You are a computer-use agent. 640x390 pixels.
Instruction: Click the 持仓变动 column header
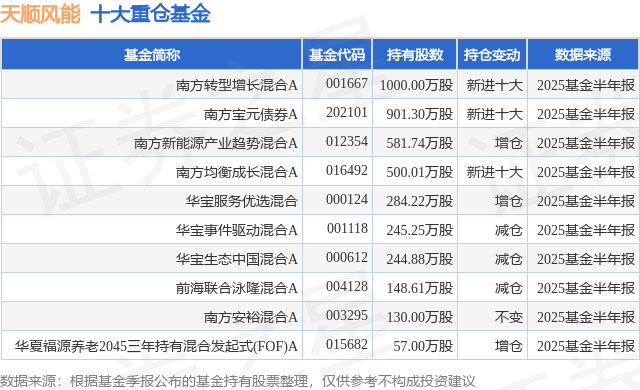pos(492,55)
